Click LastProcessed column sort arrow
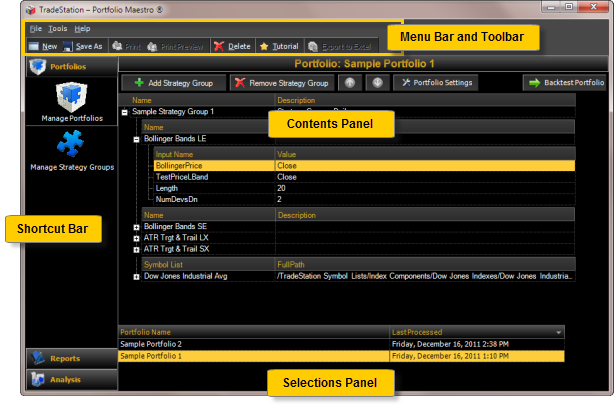The height and width of the screenshot is (404, 614). (x=558, y=332)
